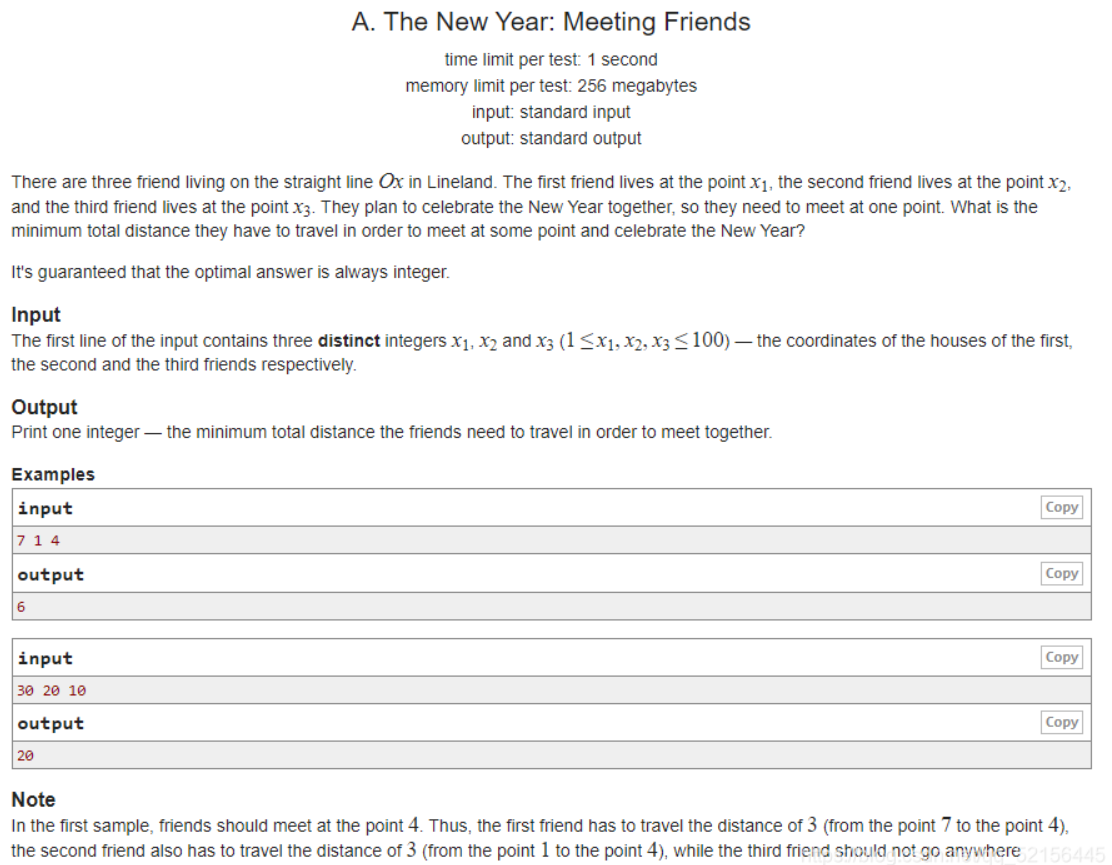Image resolution: width=1112 pixels, height=865 pixels.
Task: Copy the second example input
Action: pos(1061,657)
